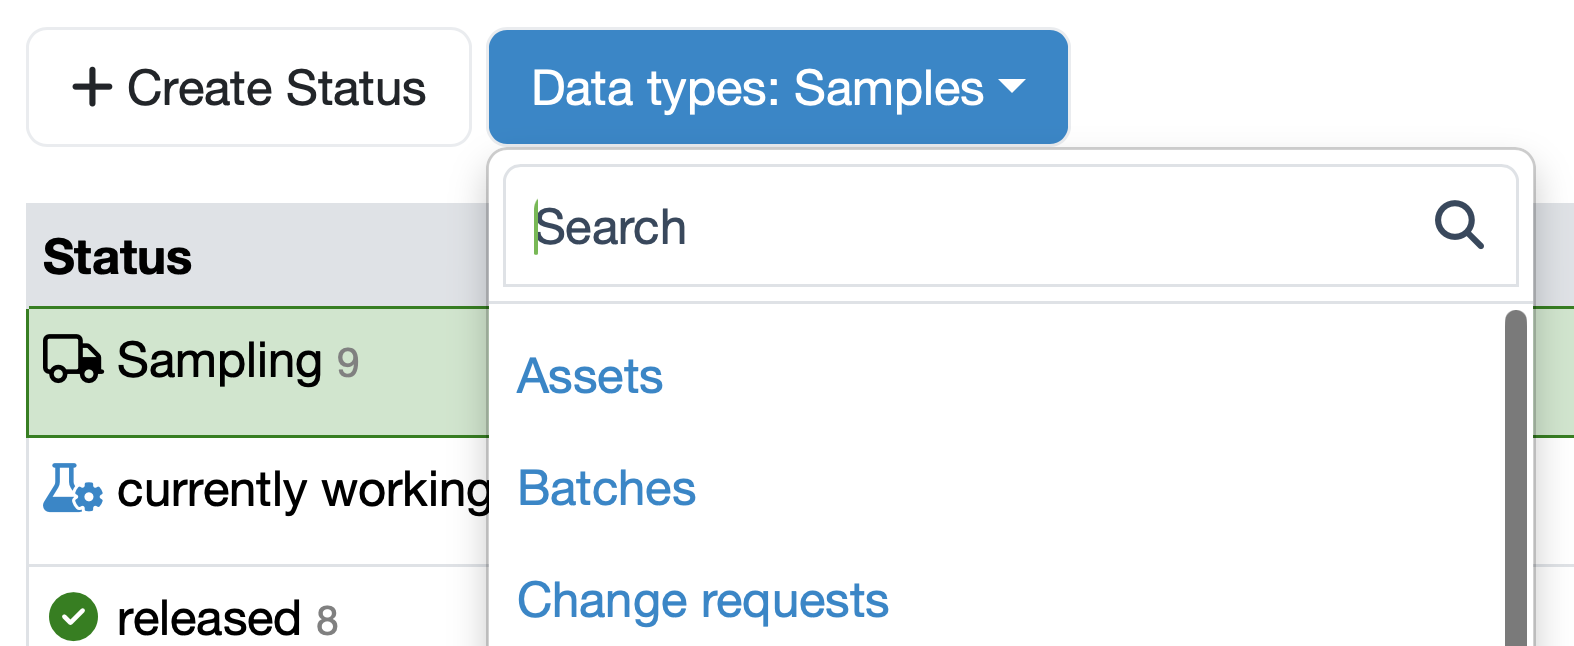The image size is (1574, 646).
Task: Click the Status column header
Action: 117,257
